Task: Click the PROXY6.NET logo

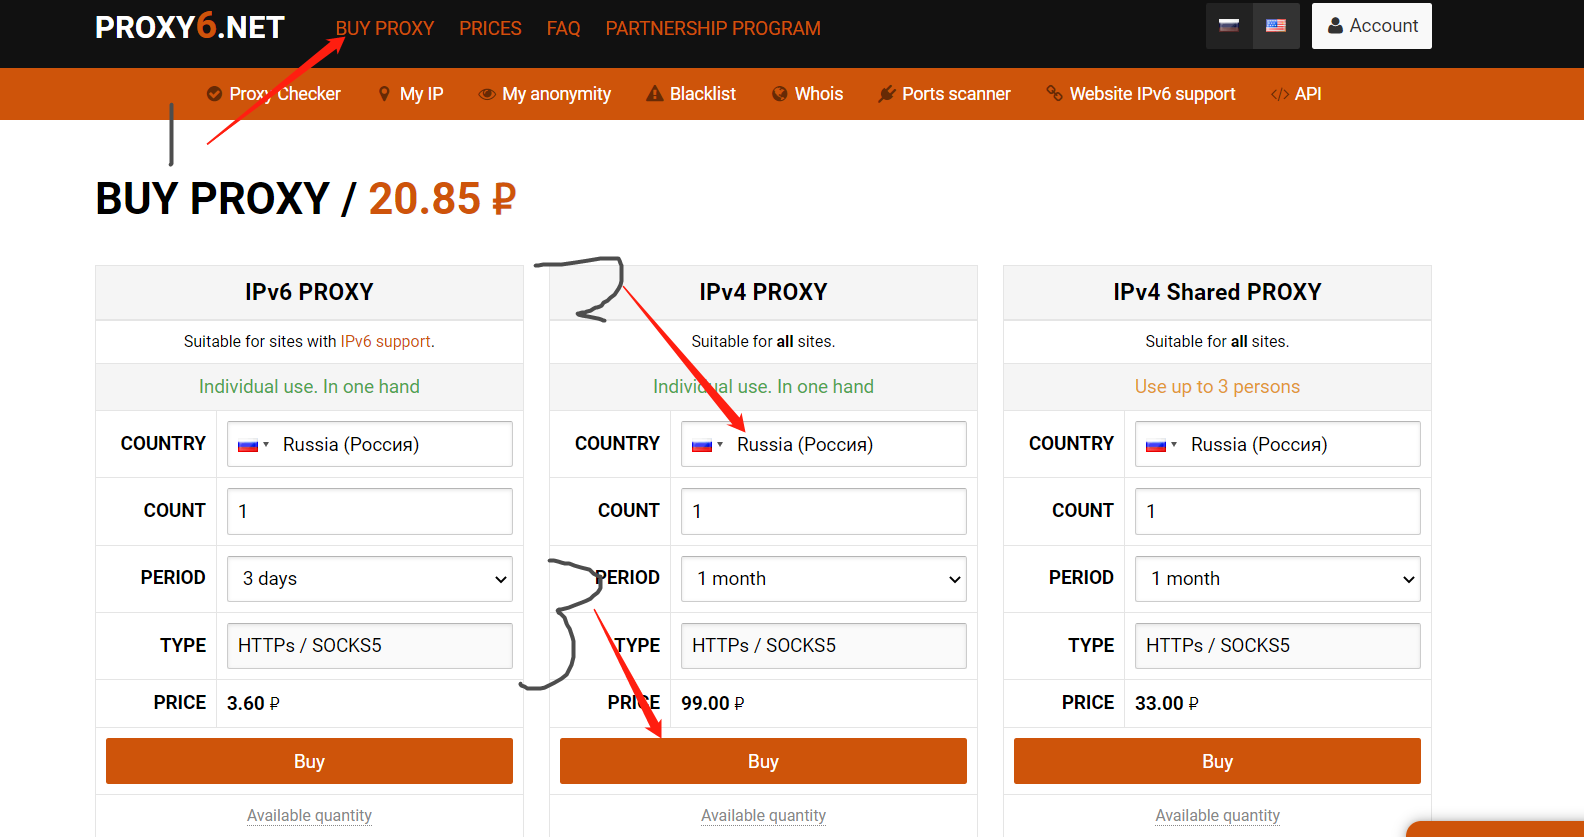Action: click(190, 27)
